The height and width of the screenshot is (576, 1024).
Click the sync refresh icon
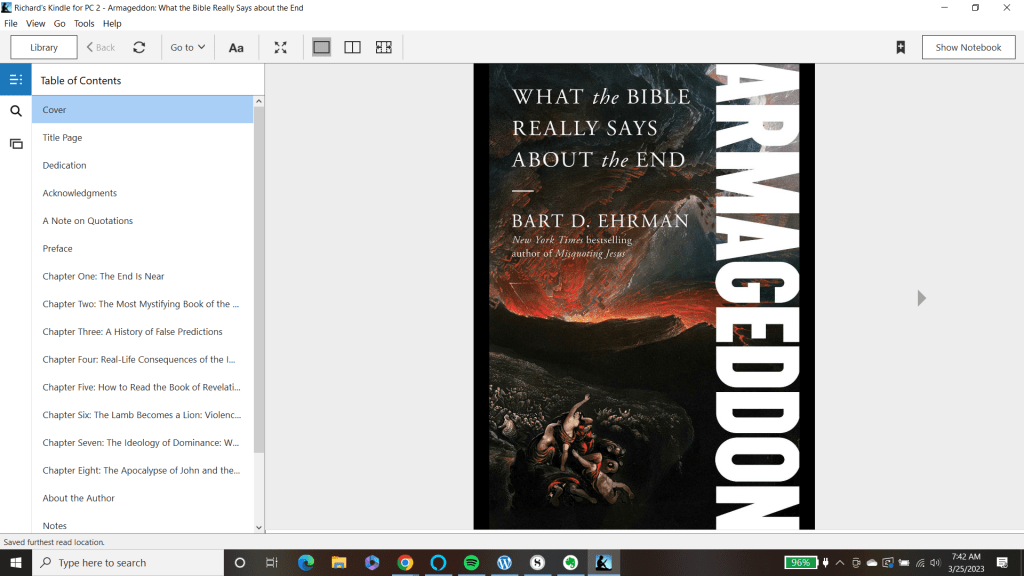(x=139, y=47)
